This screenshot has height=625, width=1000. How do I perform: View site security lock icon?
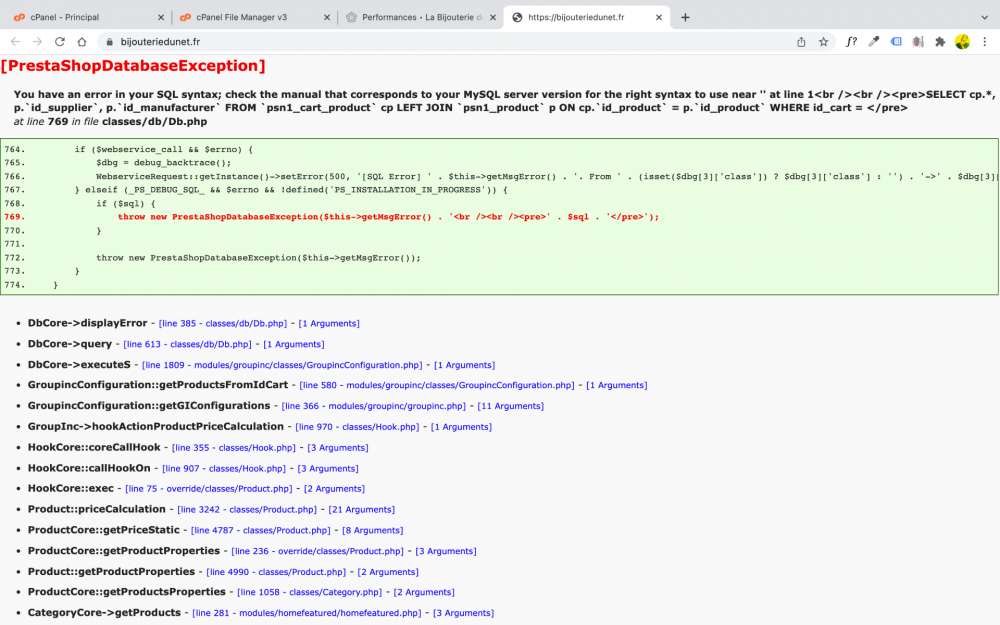pyautogui.click(x=110, y=41)
